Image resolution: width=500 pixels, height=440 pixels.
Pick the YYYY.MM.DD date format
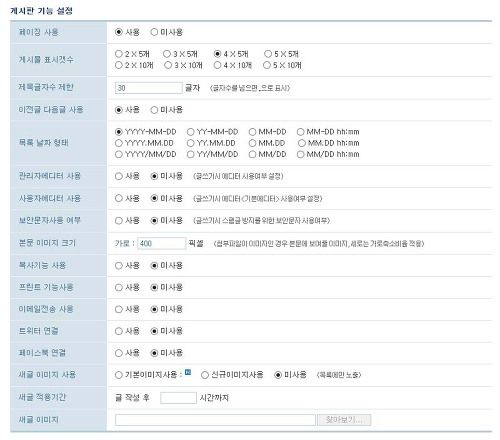click(119, 143)
